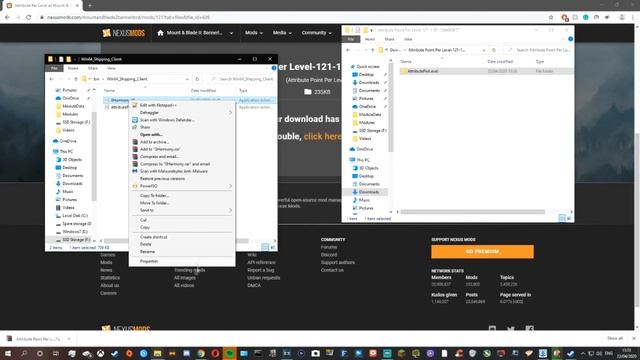
Task: Open the Media dropdown menu
Action: coord(282,33)
